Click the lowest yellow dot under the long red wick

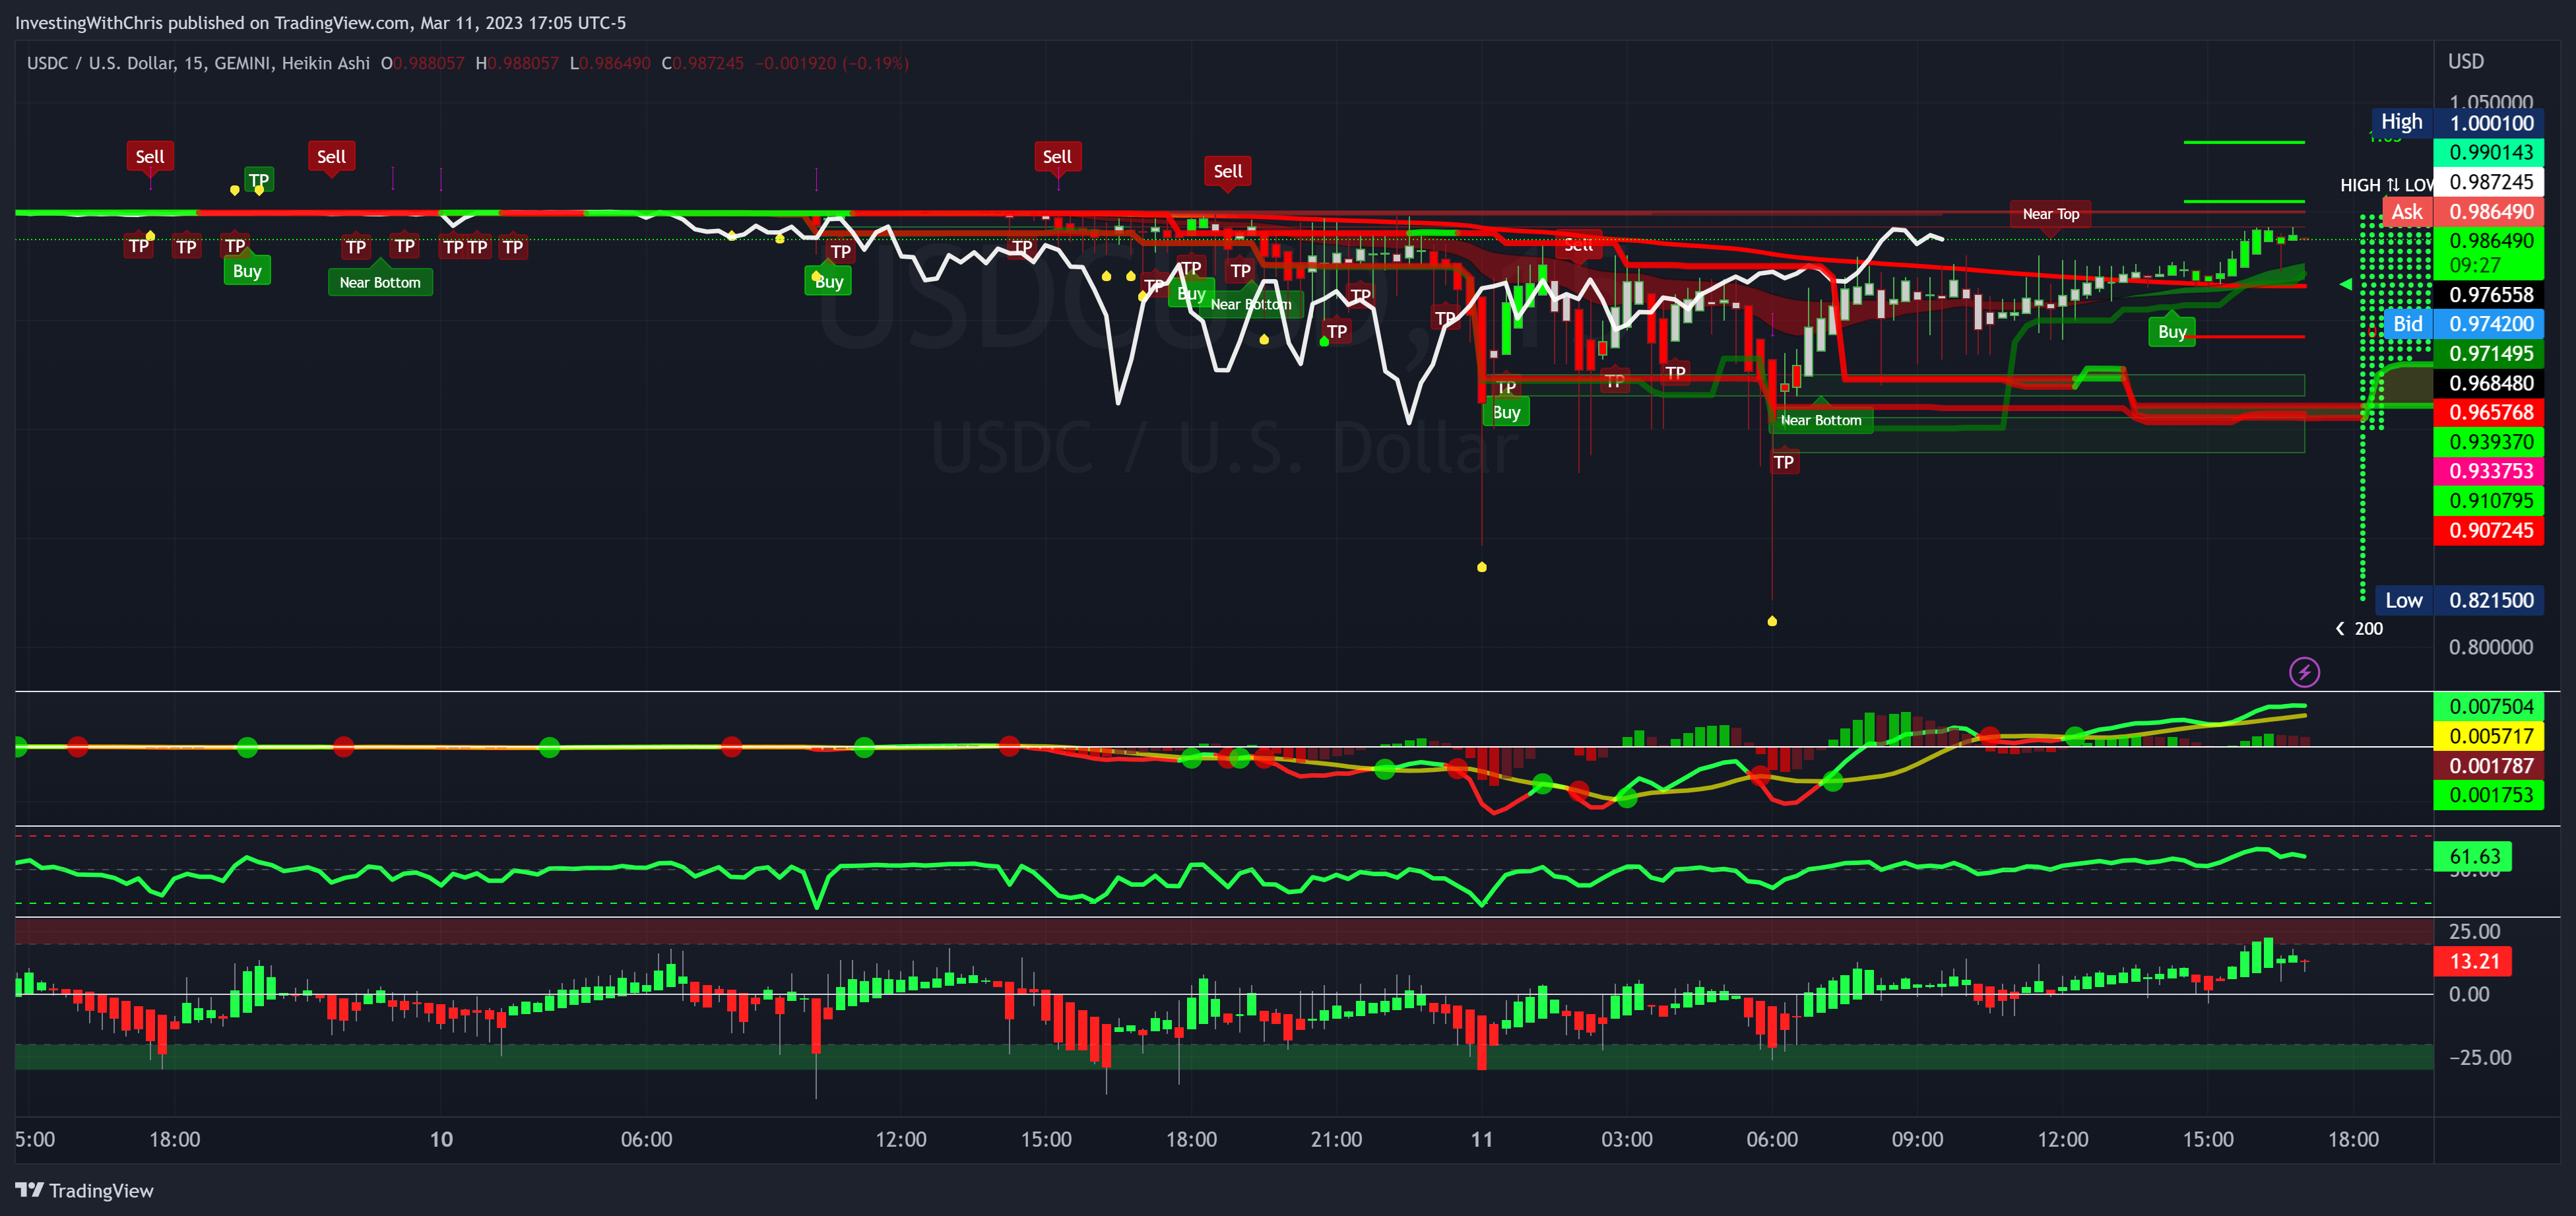click(x=1772, y=621)
